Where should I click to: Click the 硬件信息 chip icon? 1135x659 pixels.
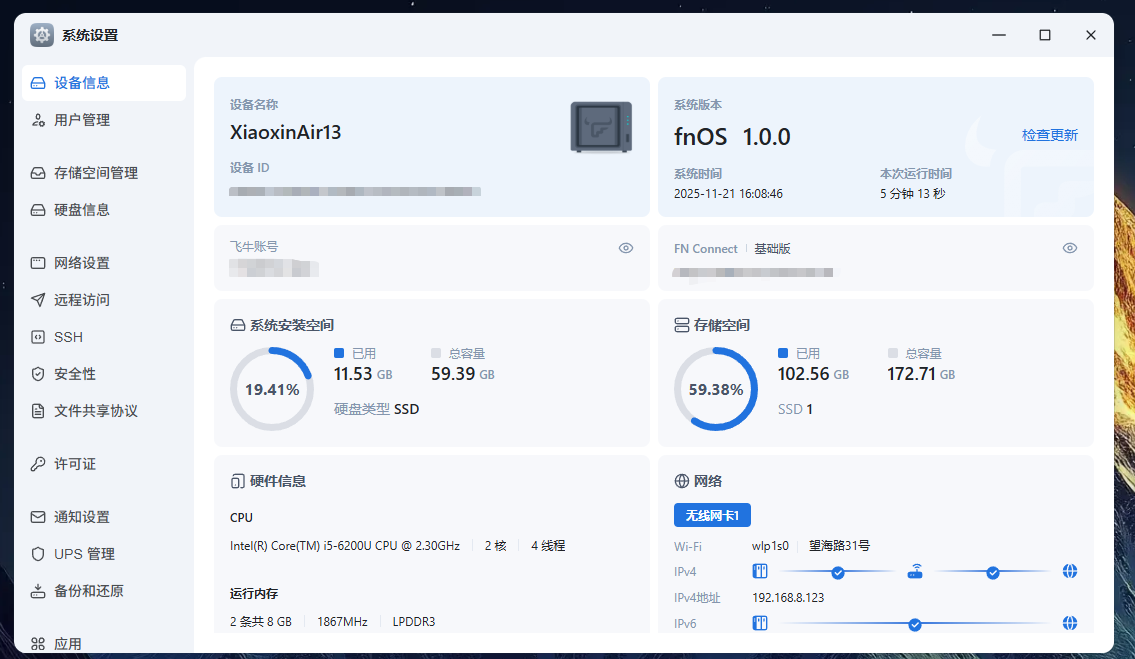[237, 481]
